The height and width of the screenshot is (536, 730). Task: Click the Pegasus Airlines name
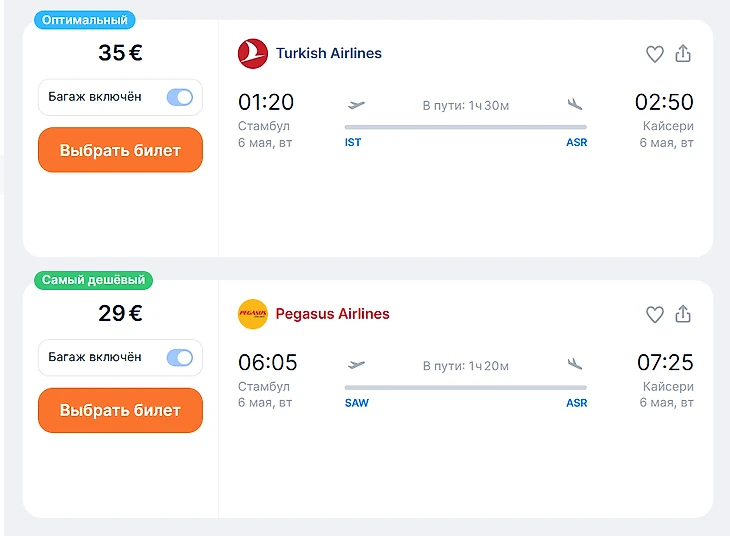click(x=333, y=314)
